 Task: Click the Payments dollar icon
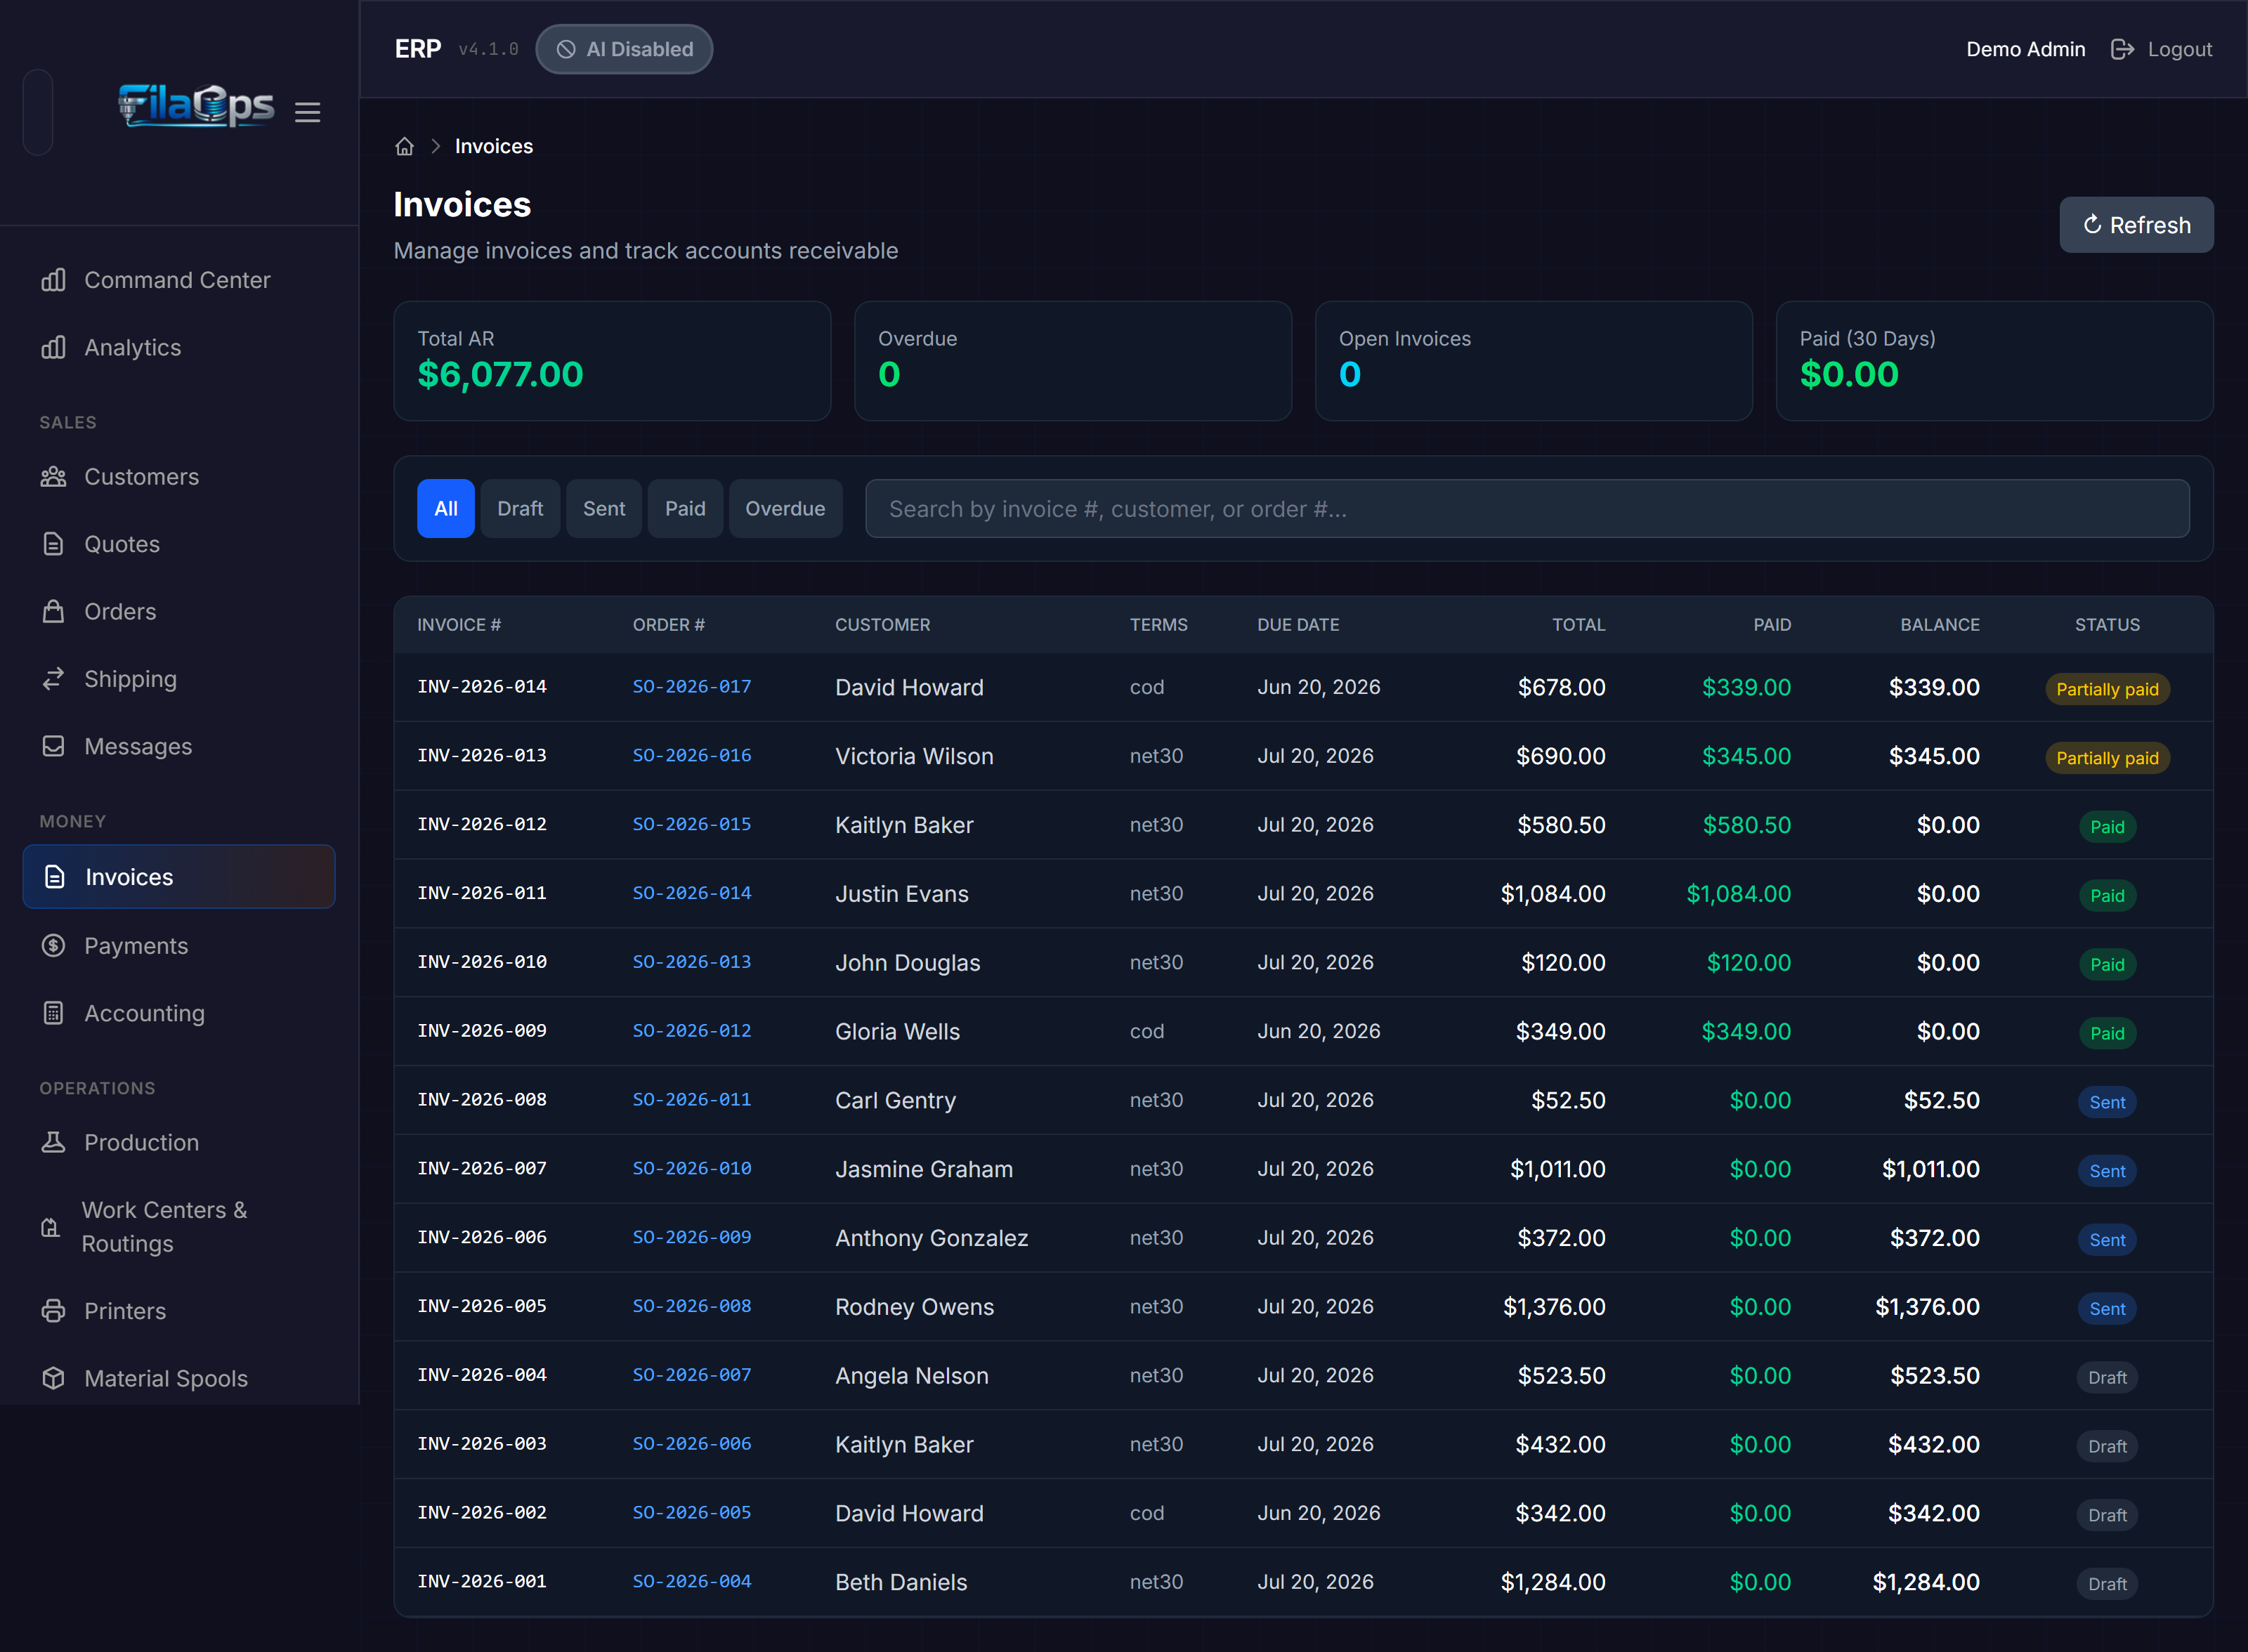point(53,945)
